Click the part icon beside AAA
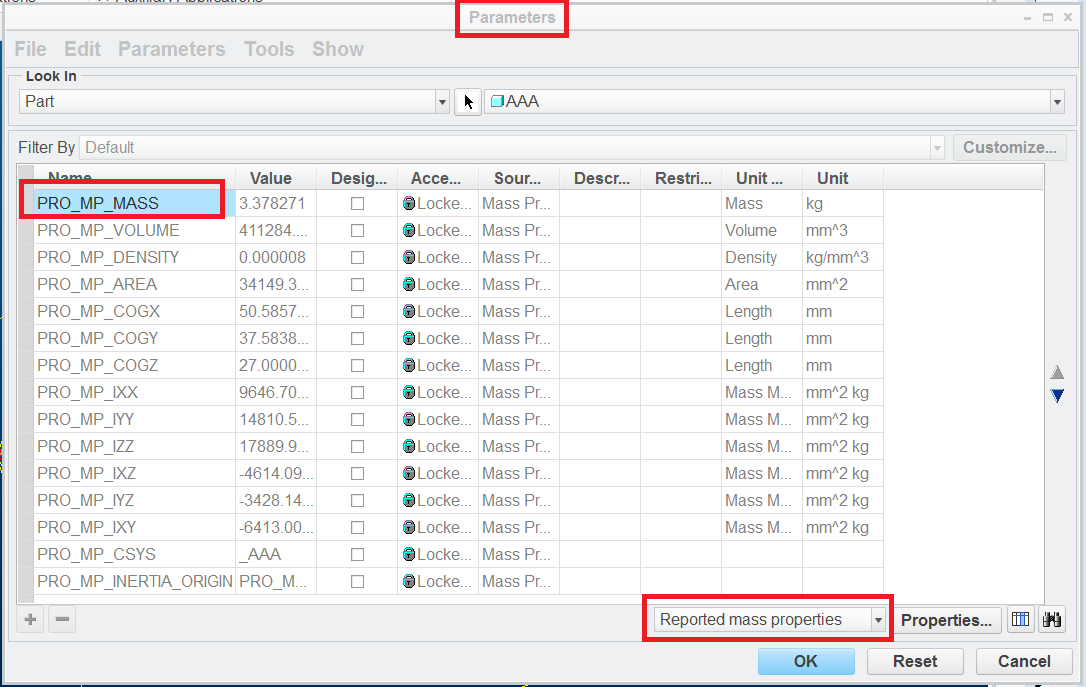 (495, 101)
